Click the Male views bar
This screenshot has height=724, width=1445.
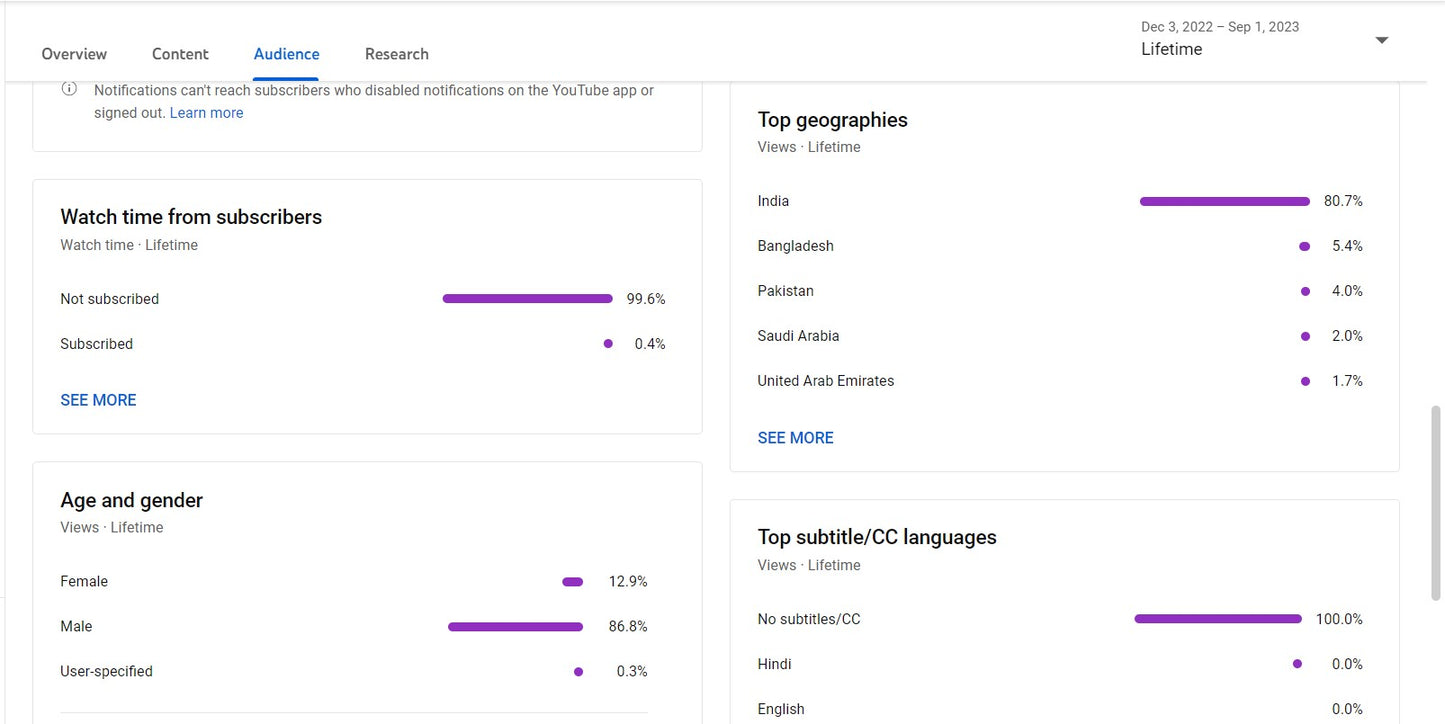point(515,627)
